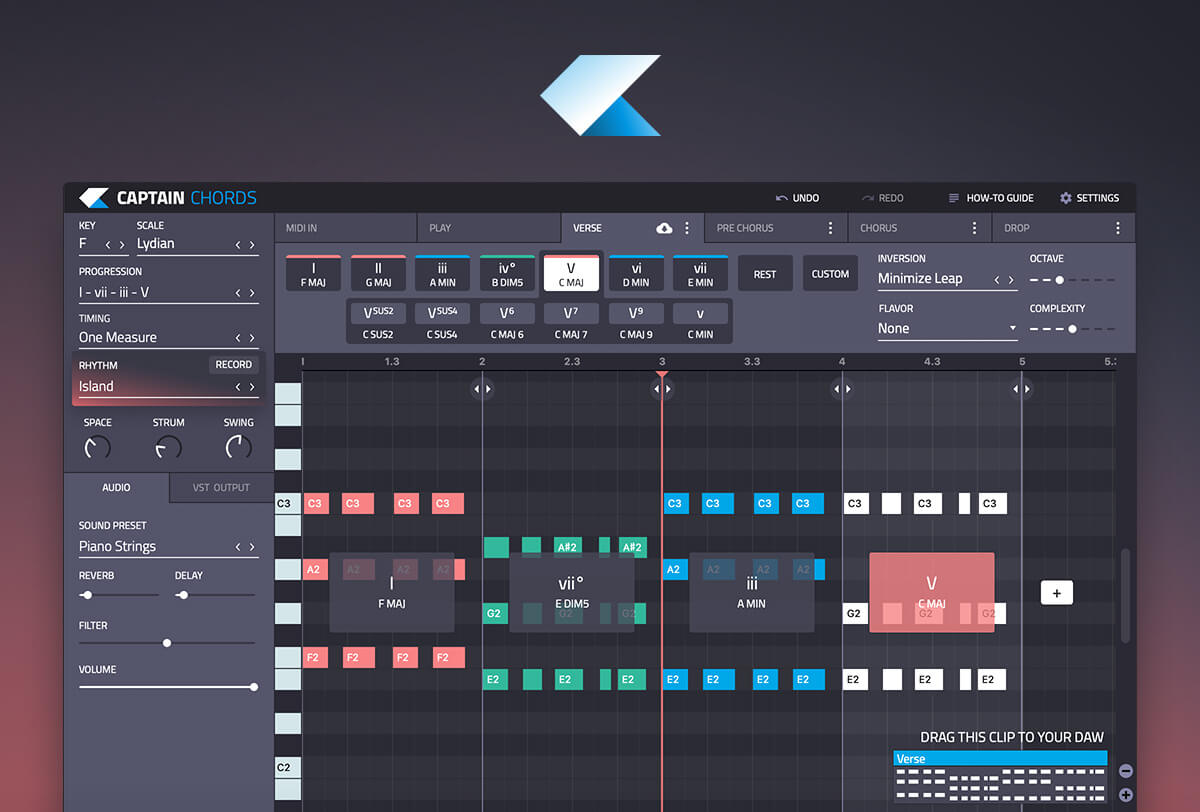
Task: Insert a Rest
Action: click(765, 274)
